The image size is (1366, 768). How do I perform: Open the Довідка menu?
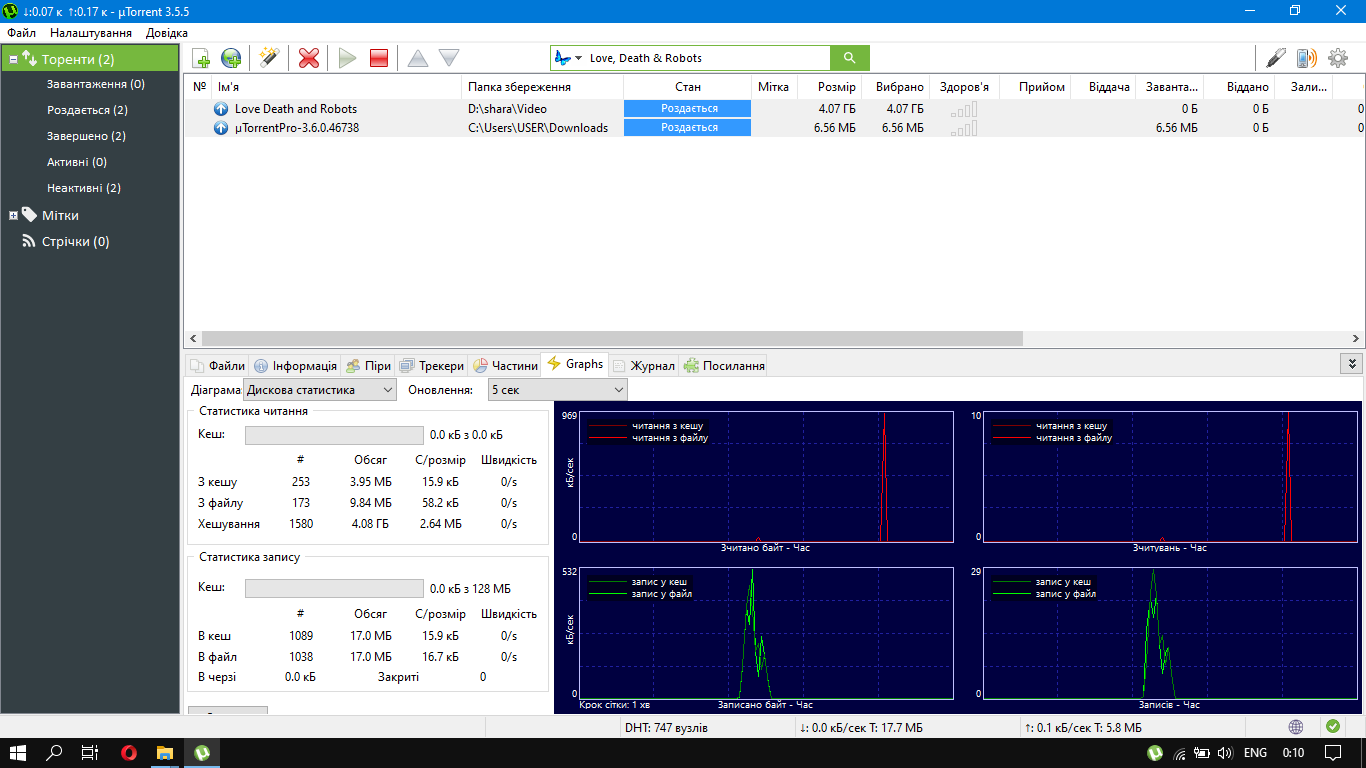166,33
